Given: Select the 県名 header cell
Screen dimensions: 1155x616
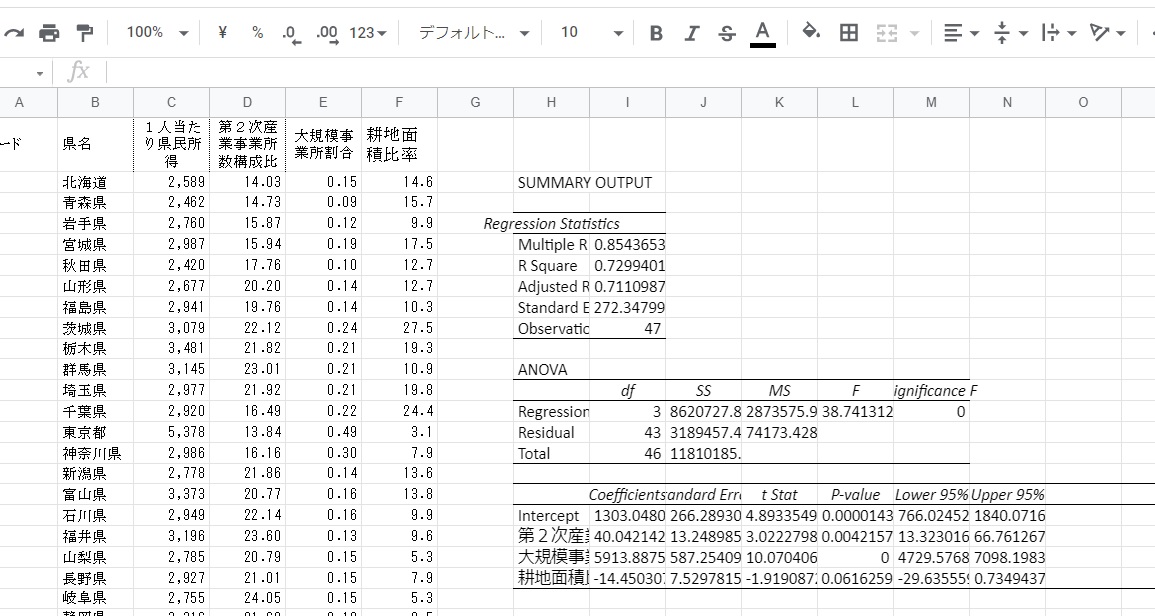Looking at the screenshot, I should click(x=95, y=144).
